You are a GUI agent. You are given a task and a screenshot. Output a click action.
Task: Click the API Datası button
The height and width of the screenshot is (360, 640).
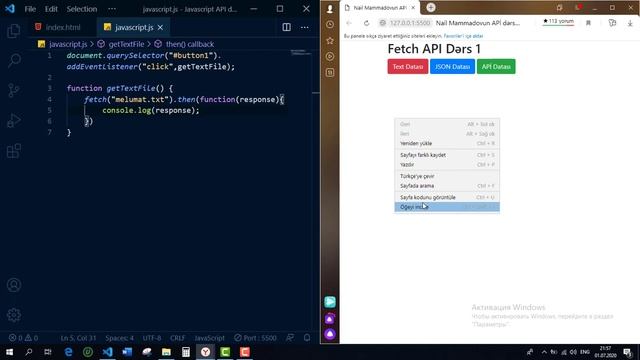coord(496,67)
